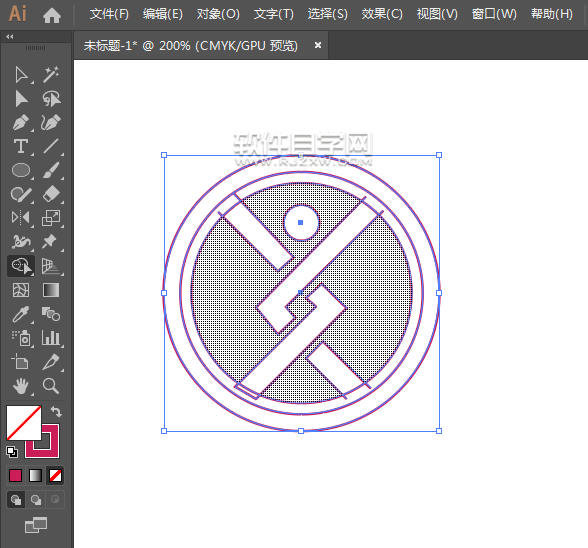Select the Selection tool arrow
588x548 pixels.
pyautogui.click(x=21, y=75)
